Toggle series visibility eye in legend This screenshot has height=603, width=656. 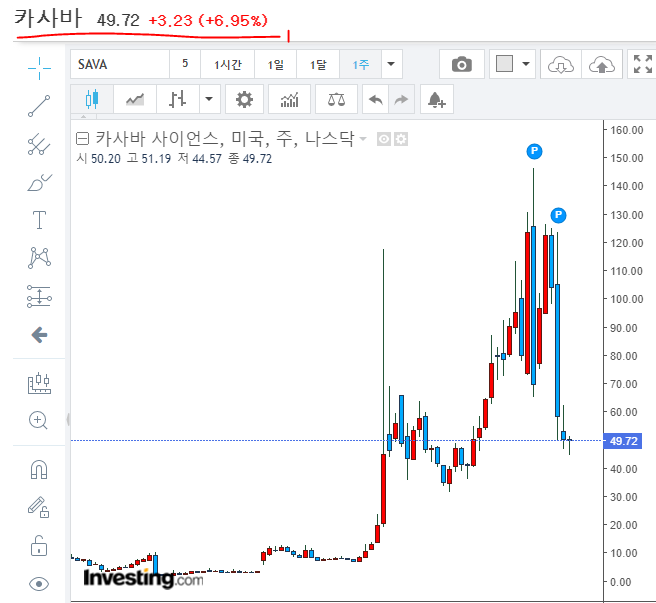[384, 139]
